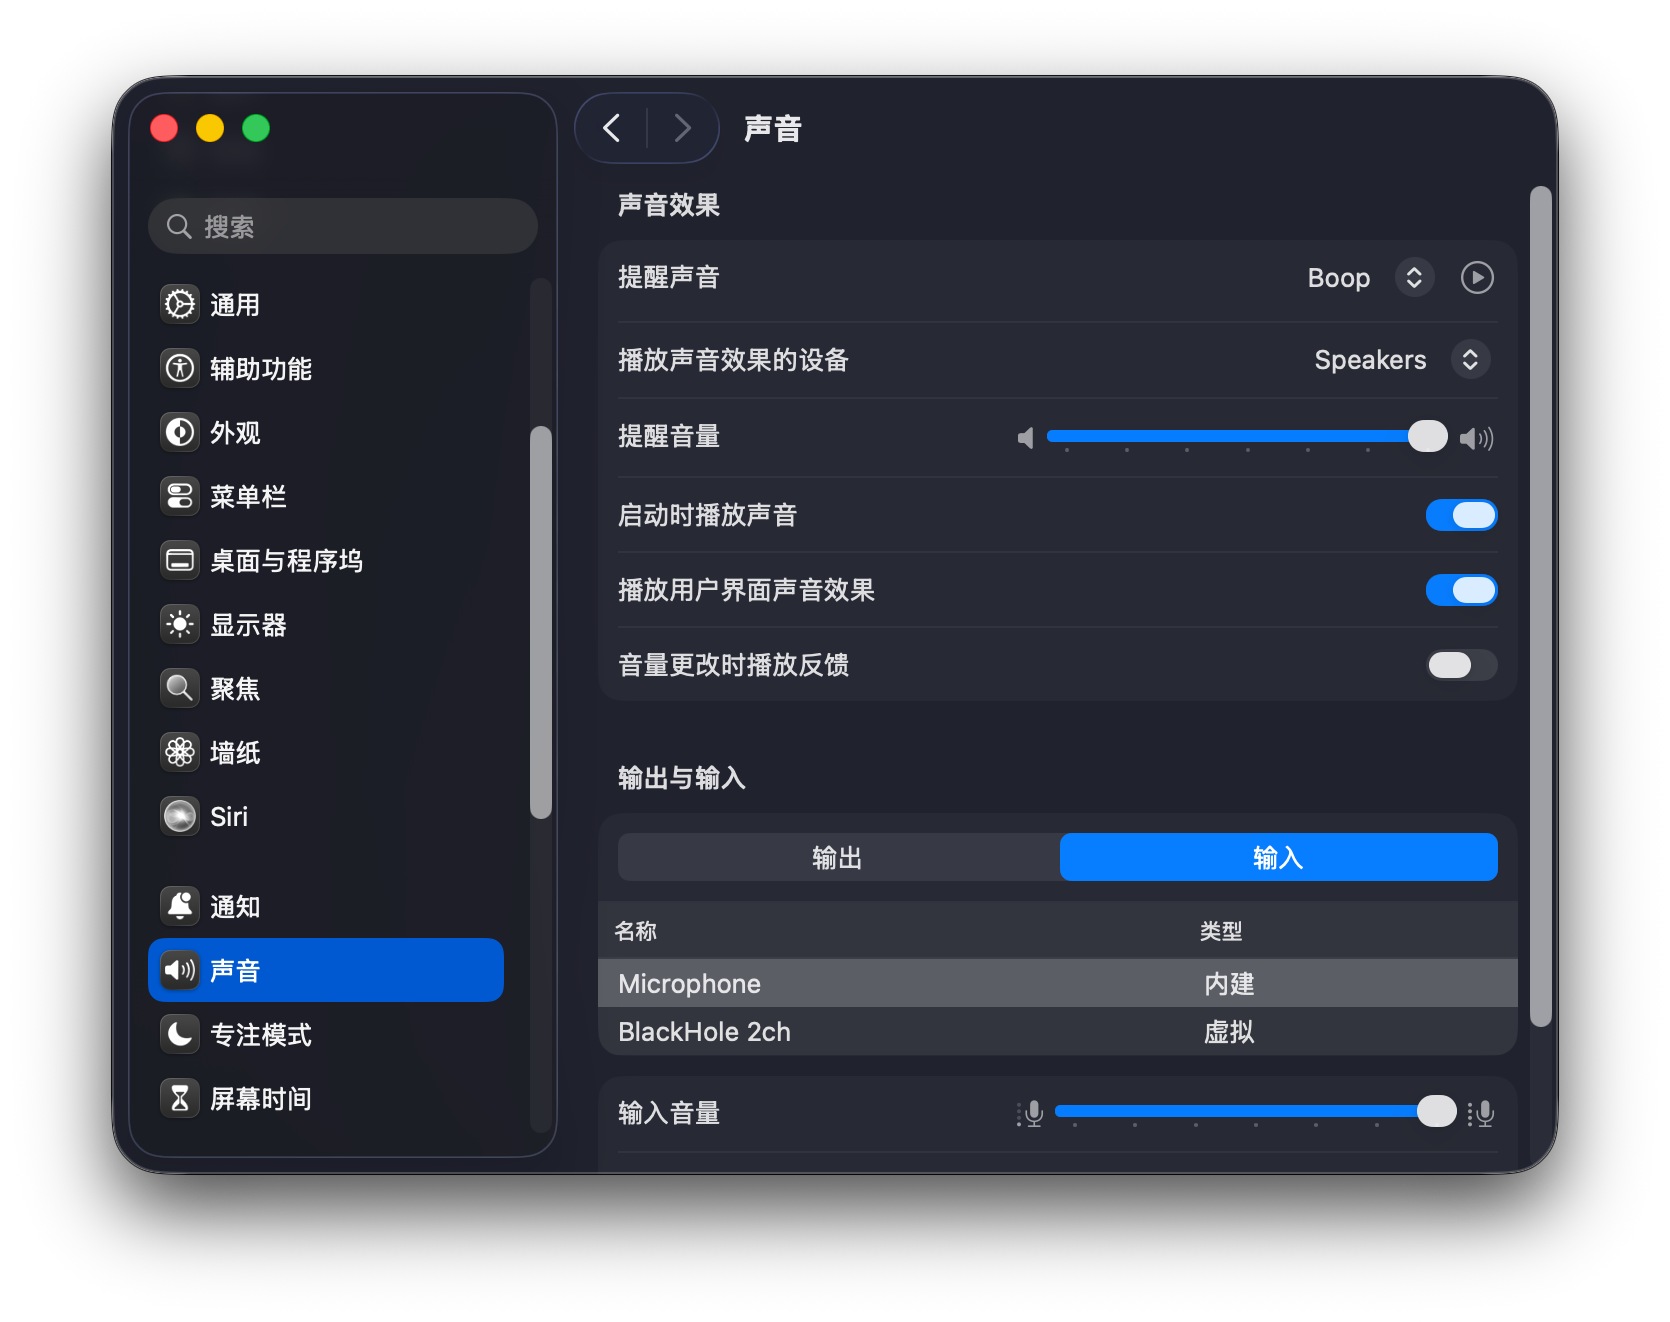This screenshot has height=1322, width=1670.
Task: Adjust the 提醒音量 slider knob
Action: coord(1427,436)
